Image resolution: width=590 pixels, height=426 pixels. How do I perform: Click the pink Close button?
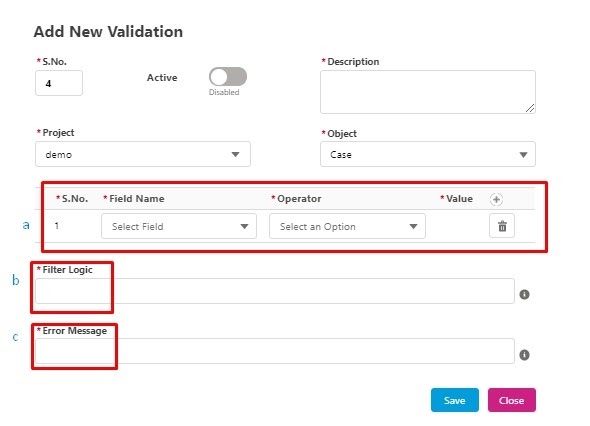[x=512, y=400]
